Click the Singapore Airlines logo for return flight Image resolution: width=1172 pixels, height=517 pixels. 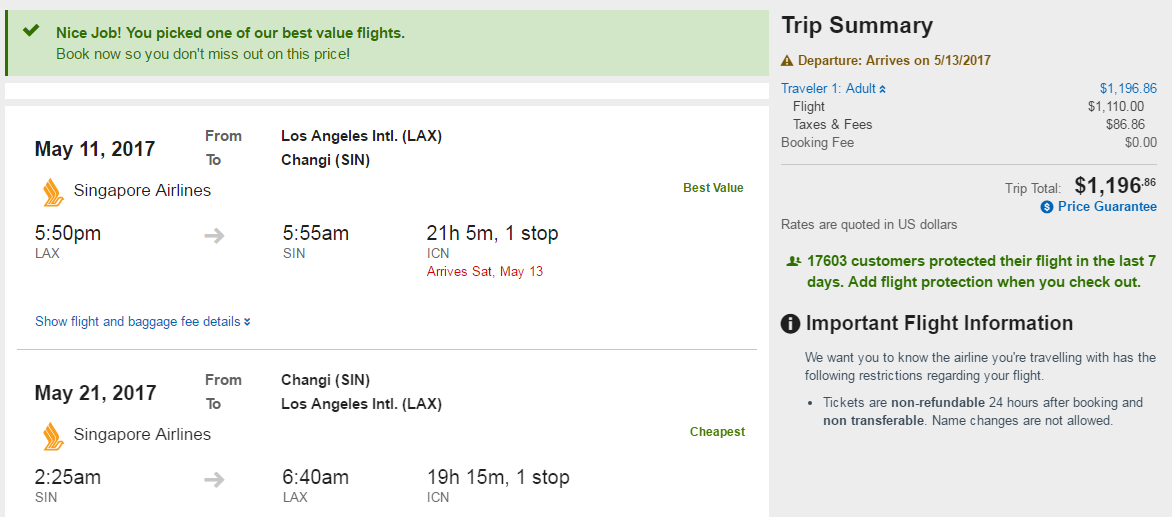tap(52, 435)
